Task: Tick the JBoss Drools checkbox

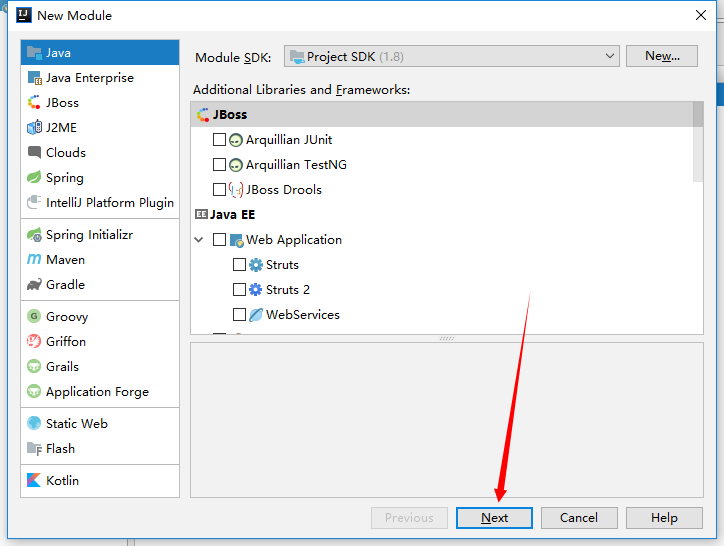Action: click(219, 189)
